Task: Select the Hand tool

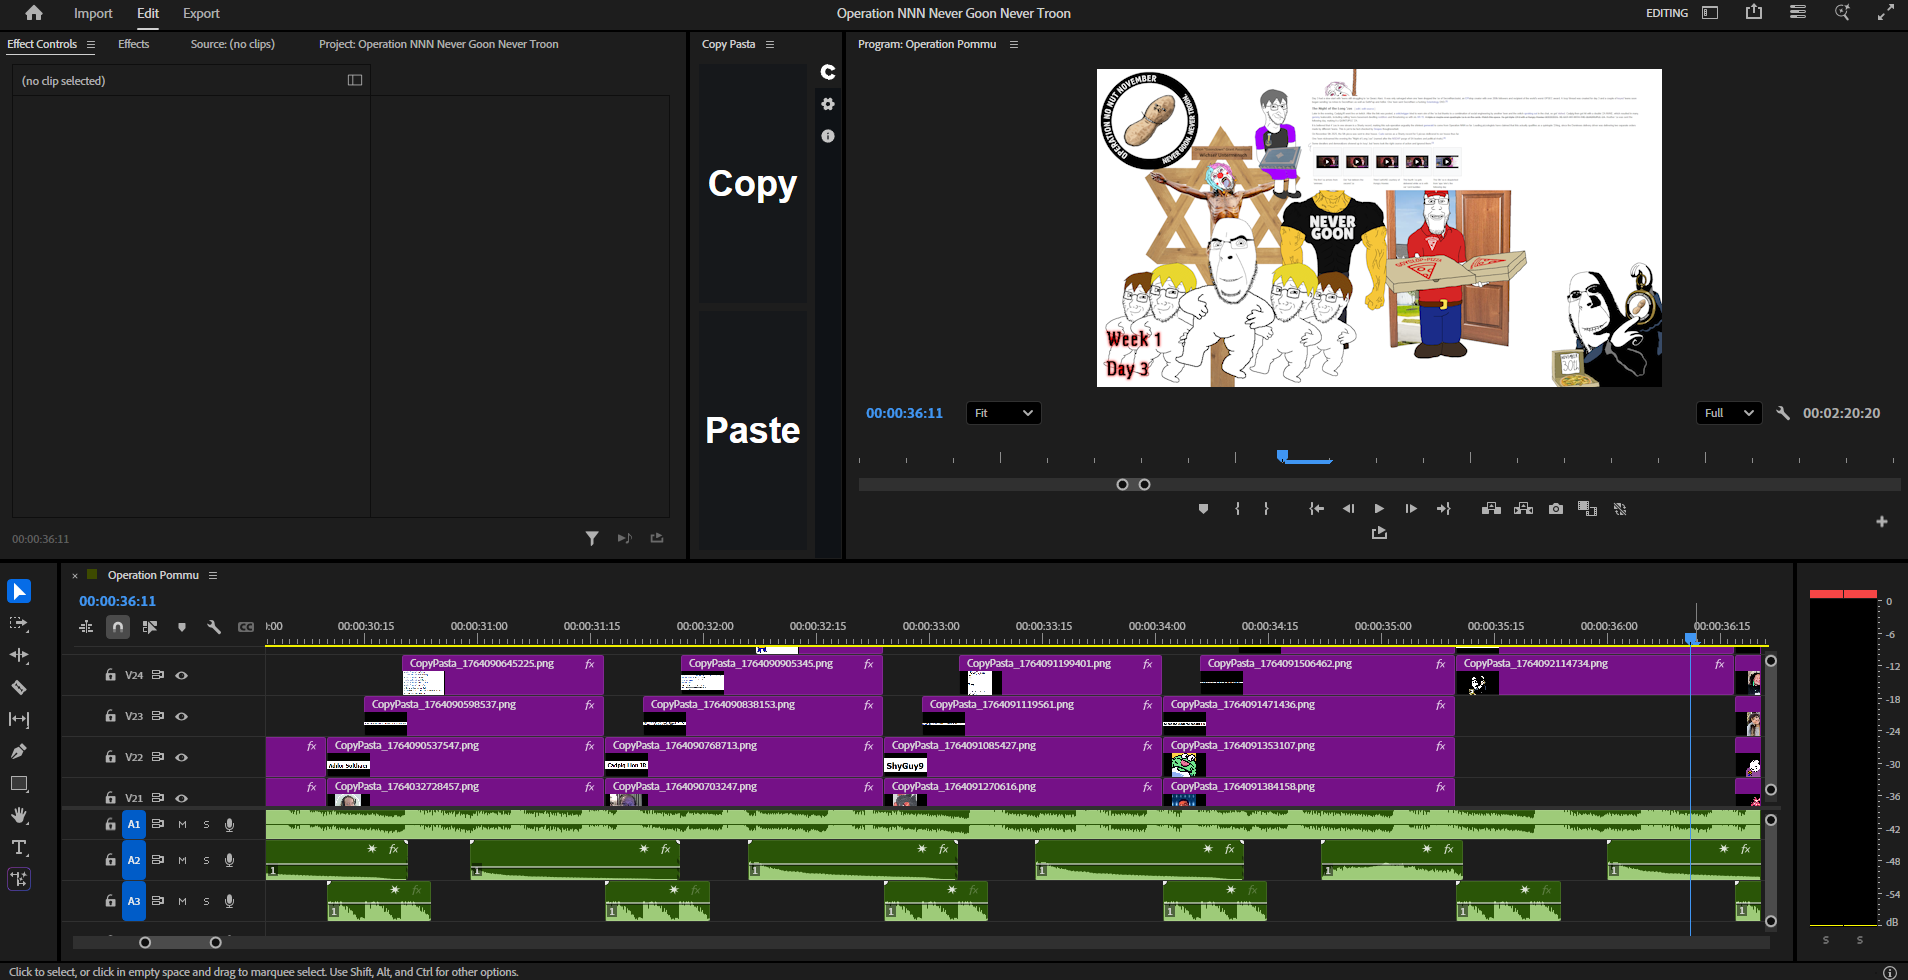Action: [19, 816]
